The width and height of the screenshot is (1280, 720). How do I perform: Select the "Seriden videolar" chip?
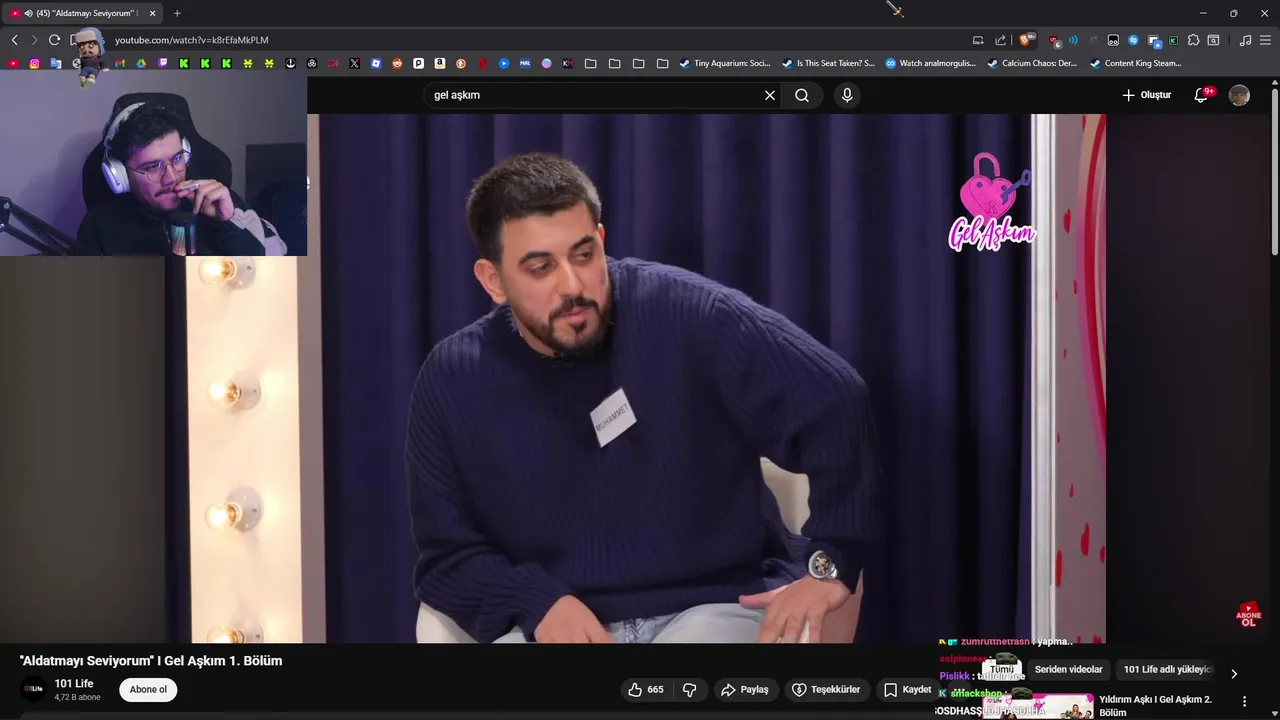tap(1068, 670)
